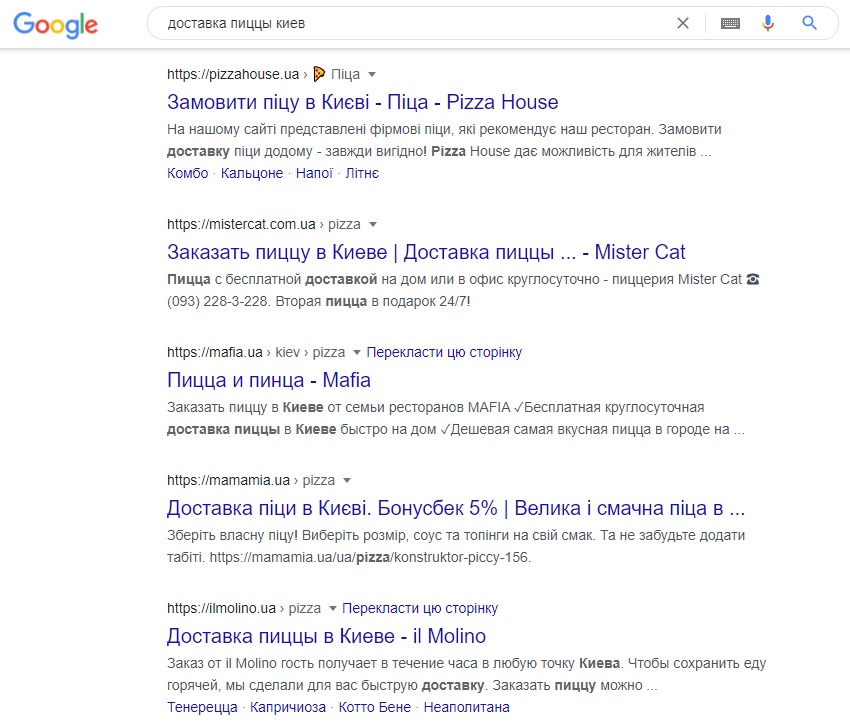This screenshot has height=724, width=850.
Task: Expand dropdown arrow next to pizzahouse.ua result
Action: click(372, 74)
